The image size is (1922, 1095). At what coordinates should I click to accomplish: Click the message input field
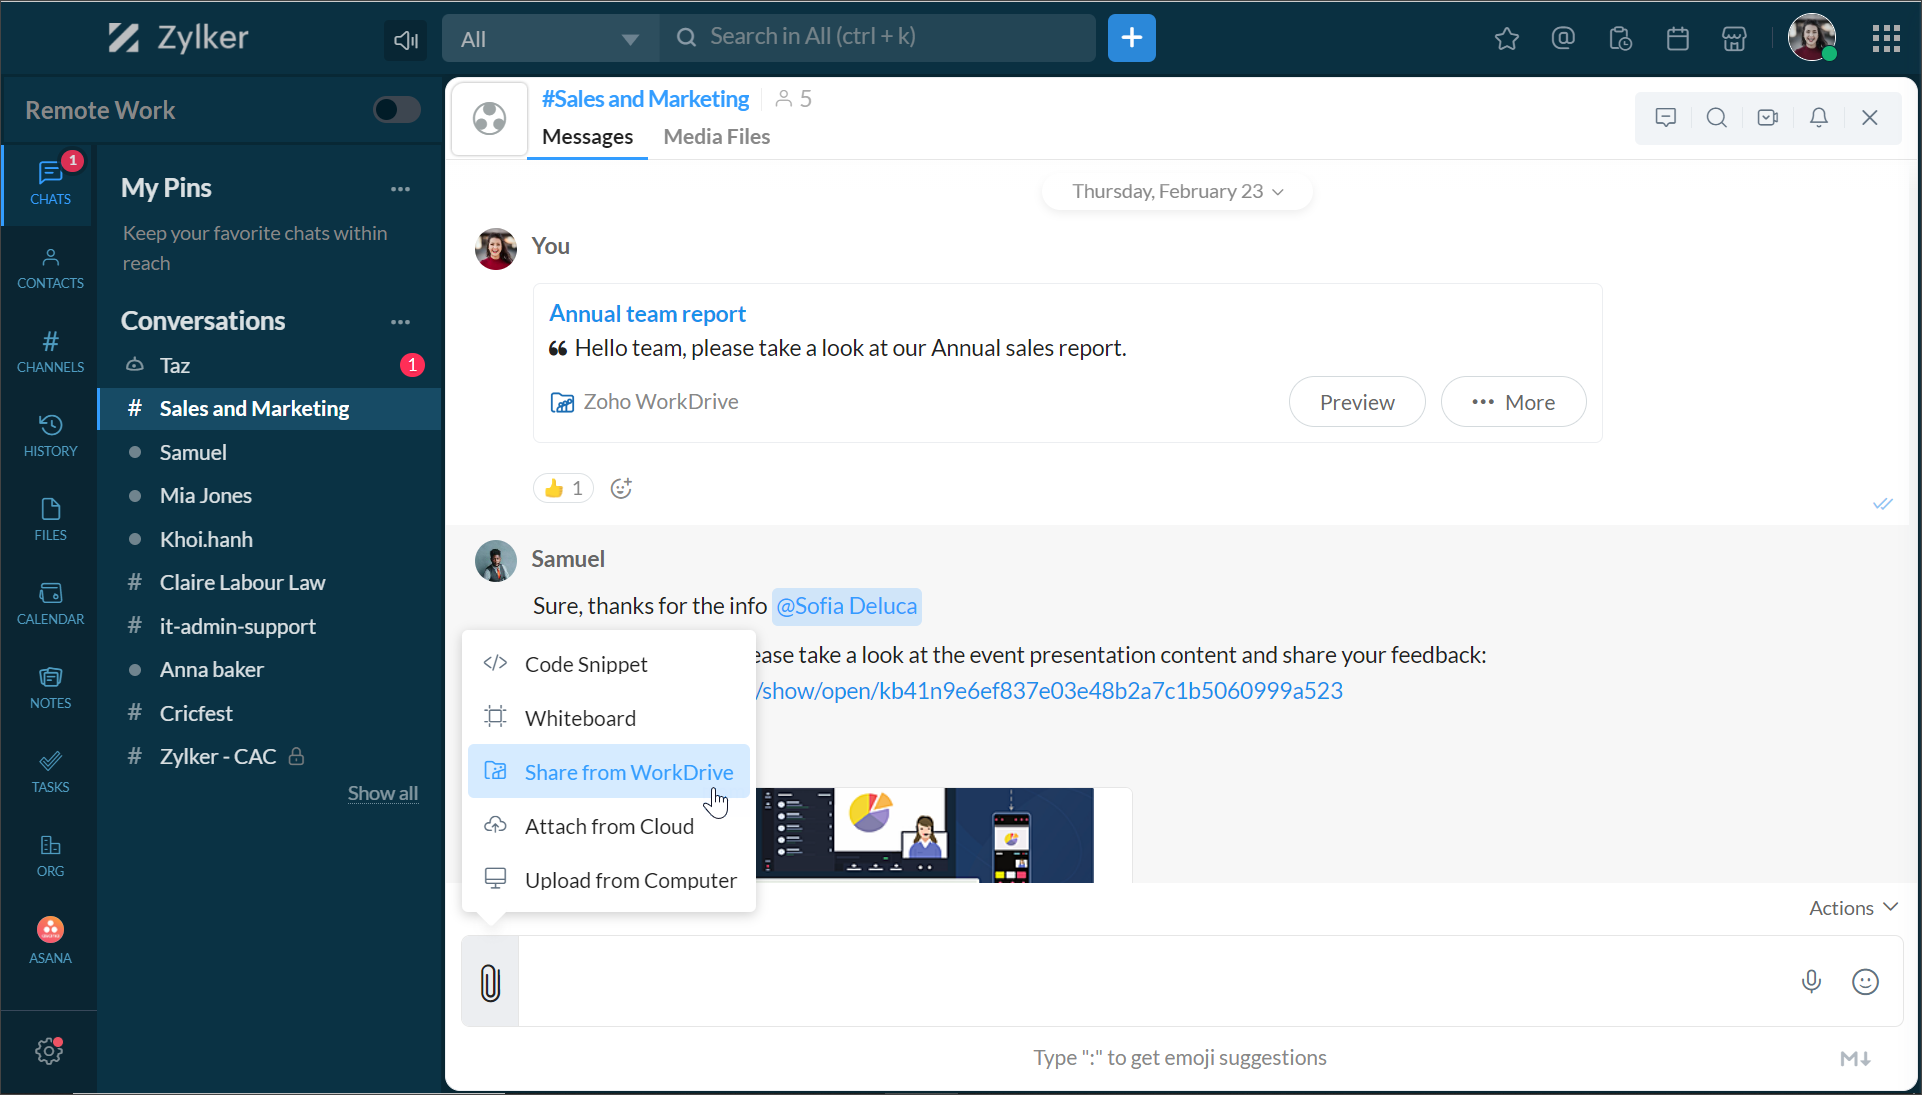pos(1150,982)
